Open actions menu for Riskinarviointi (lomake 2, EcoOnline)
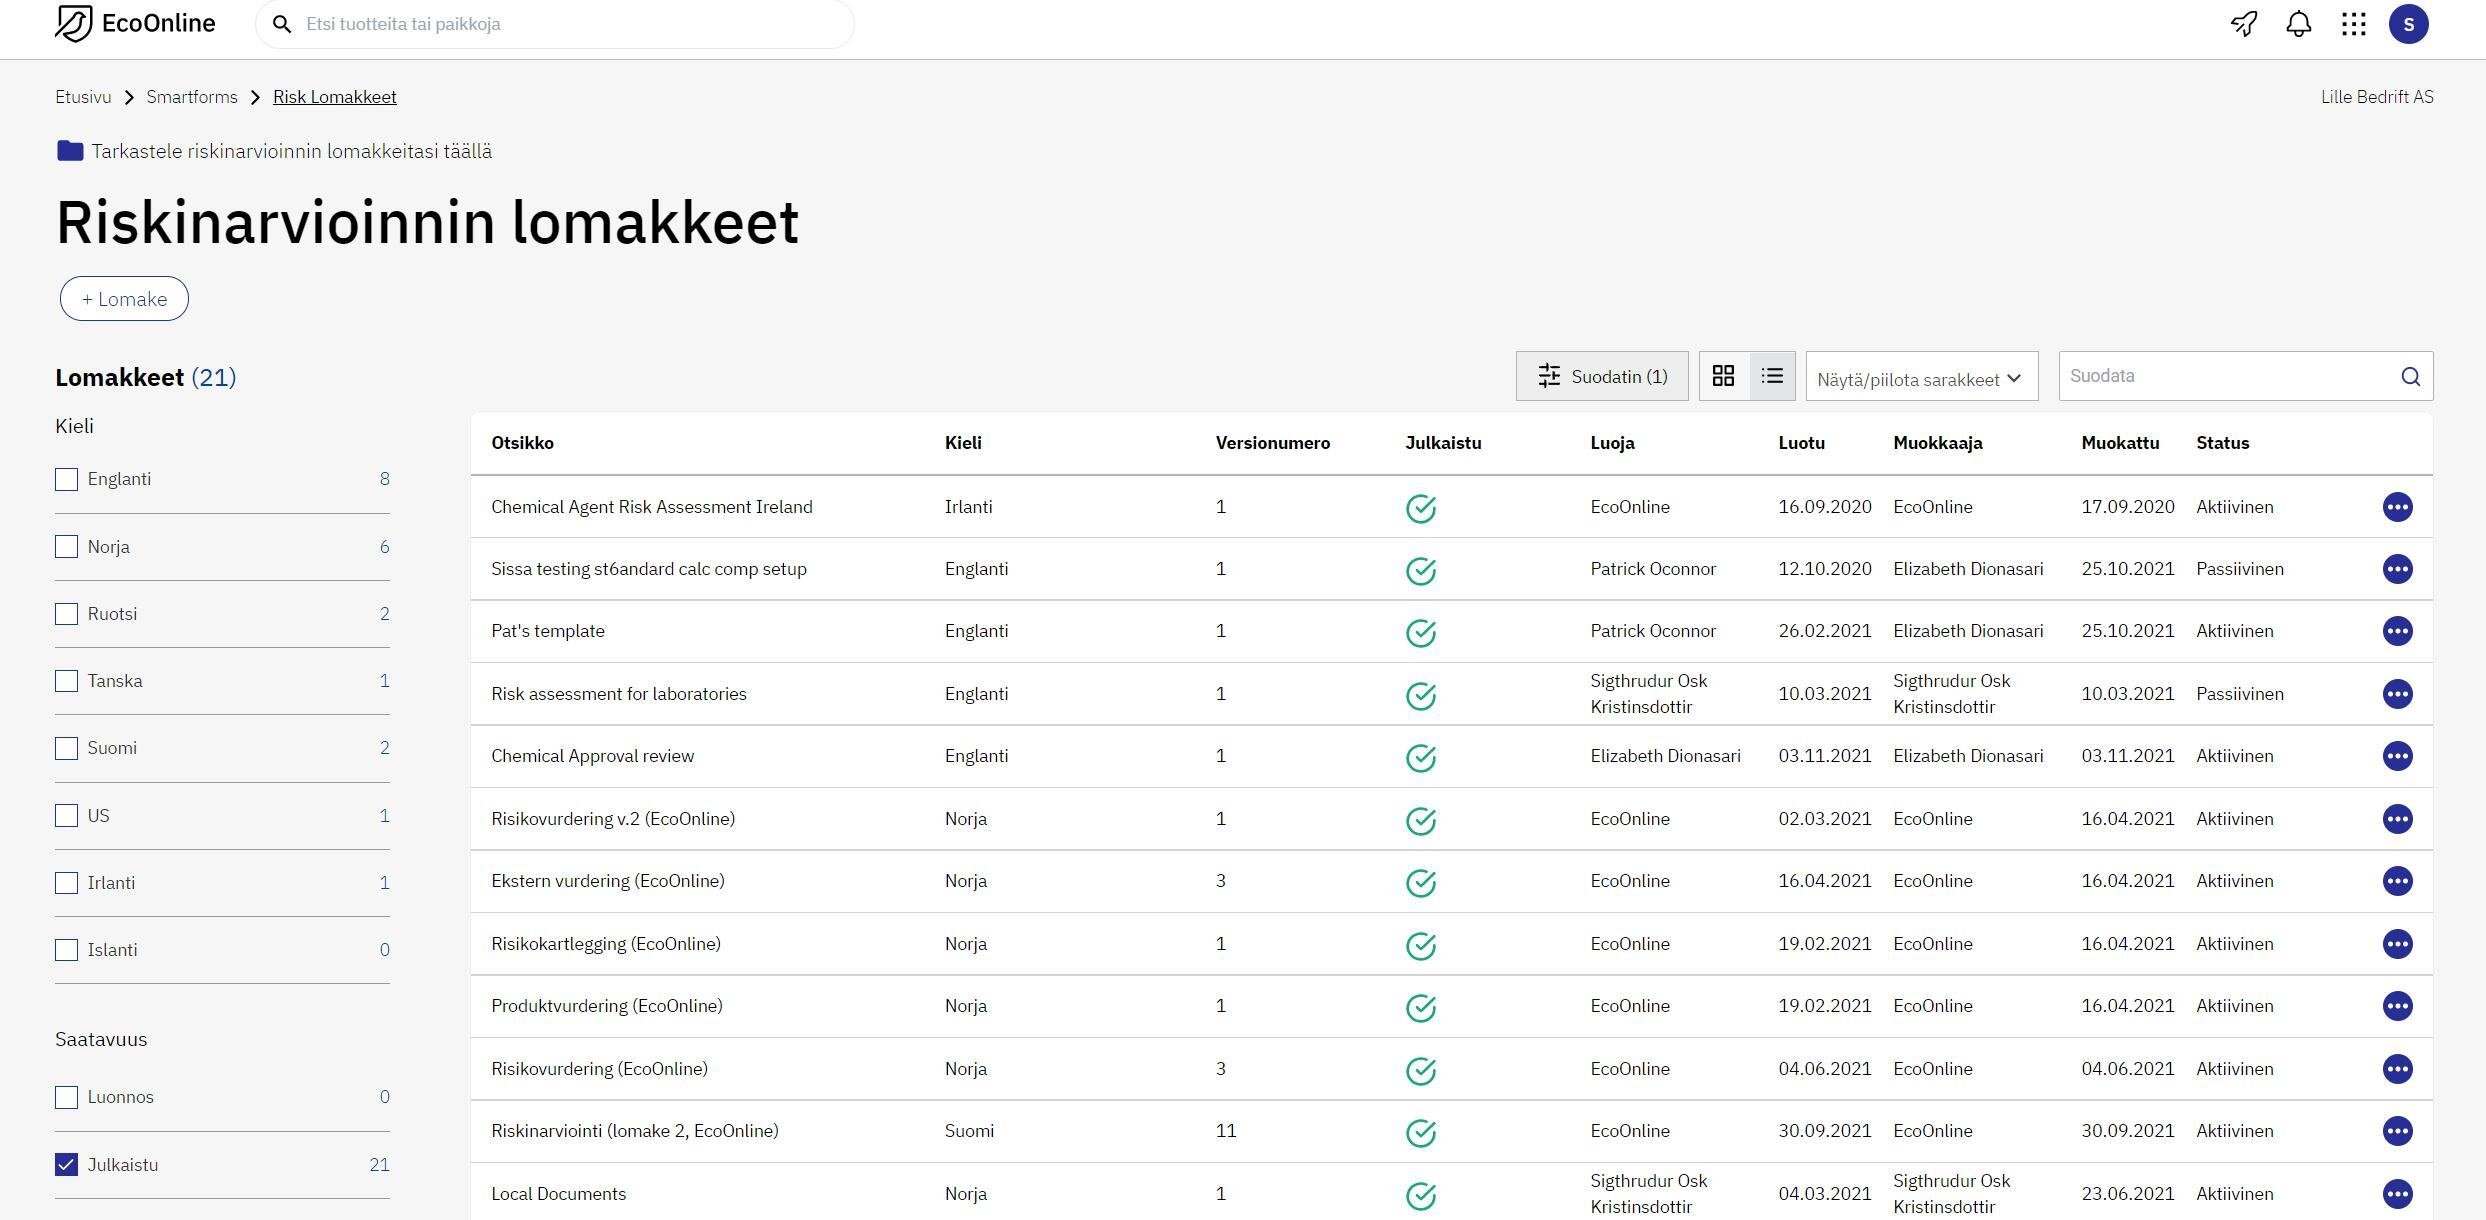This screenshot has width=2486, height=1220. pyautogui.click(x=2397, y=1131)
